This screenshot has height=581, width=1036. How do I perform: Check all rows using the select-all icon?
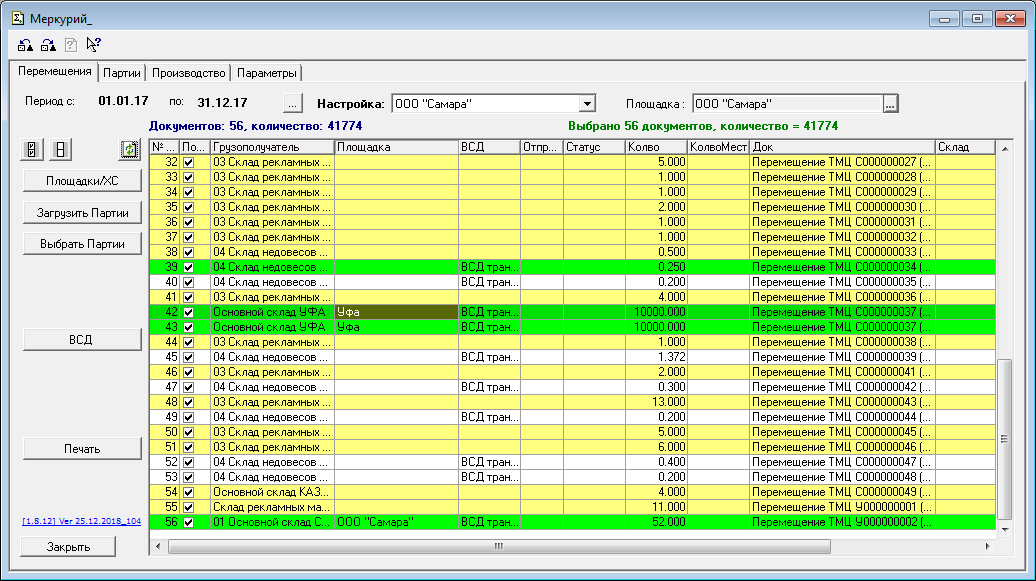coord(32,149)
